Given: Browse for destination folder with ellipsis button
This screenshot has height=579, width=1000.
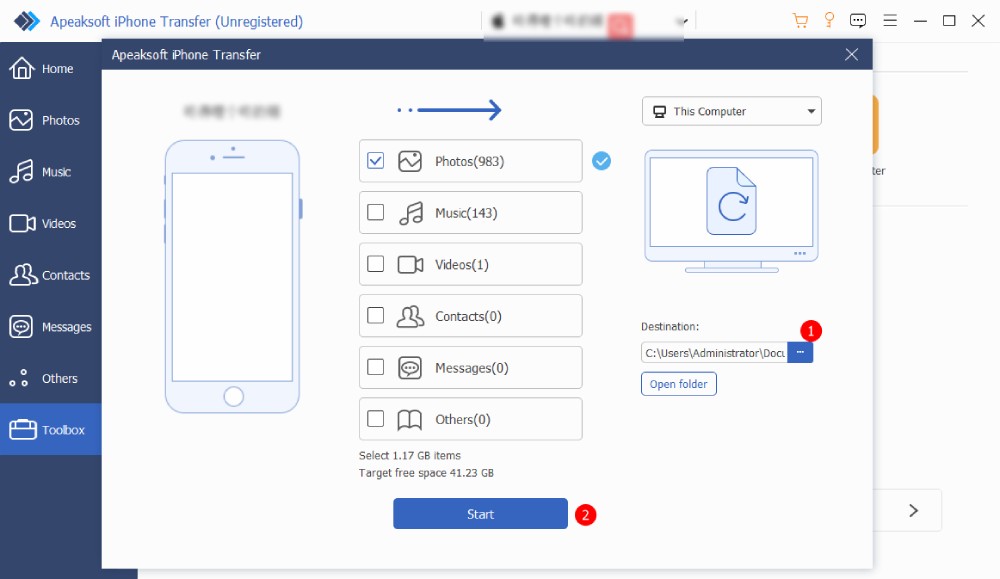Looking at the screenshot, I should [x=800, y=353].
